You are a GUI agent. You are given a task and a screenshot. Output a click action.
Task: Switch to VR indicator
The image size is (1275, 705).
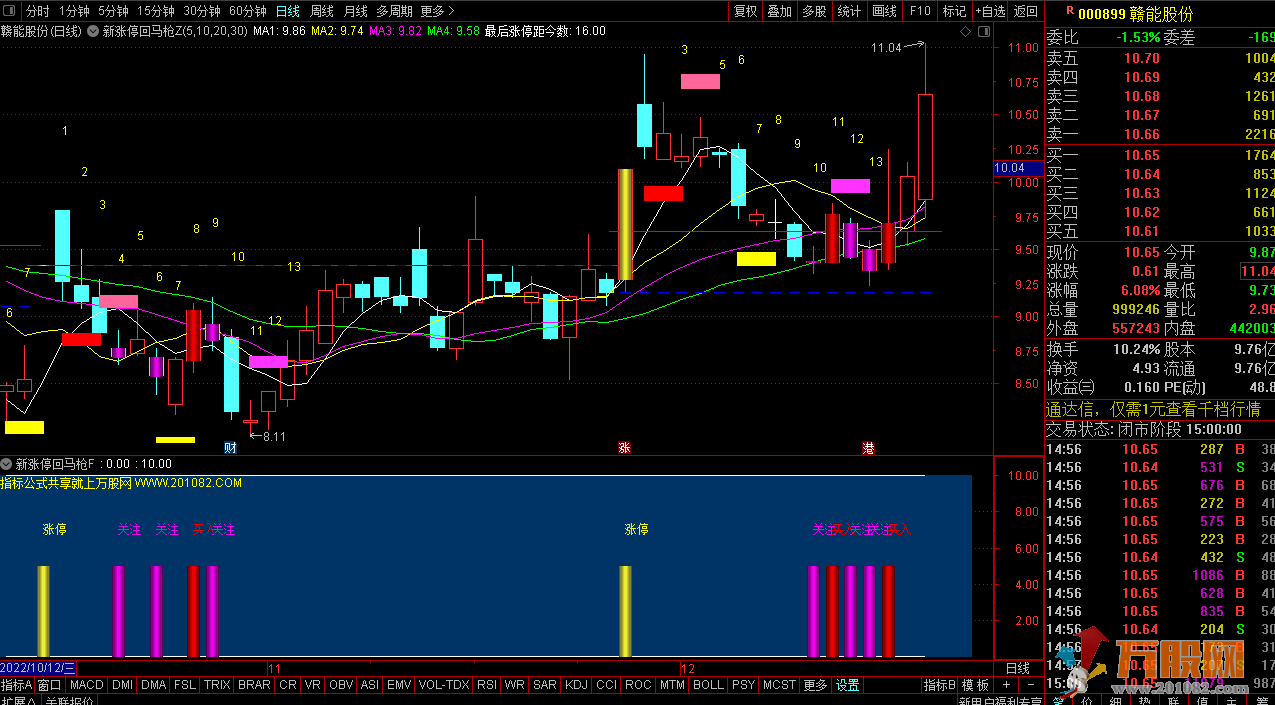[x=313, y=685]
